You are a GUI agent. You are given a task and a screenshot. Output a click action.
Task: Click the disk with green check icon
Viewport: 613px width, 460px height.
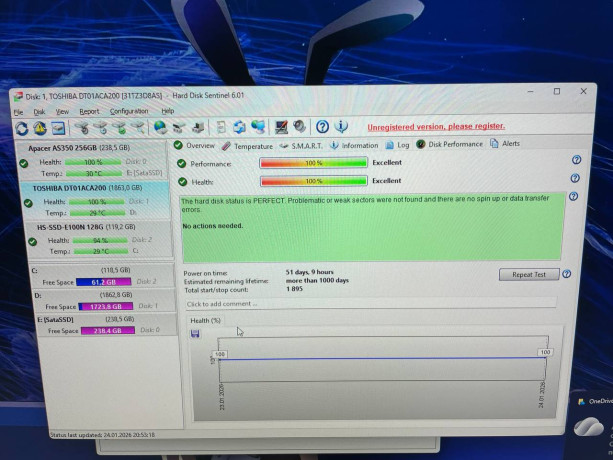coord(119,128)
